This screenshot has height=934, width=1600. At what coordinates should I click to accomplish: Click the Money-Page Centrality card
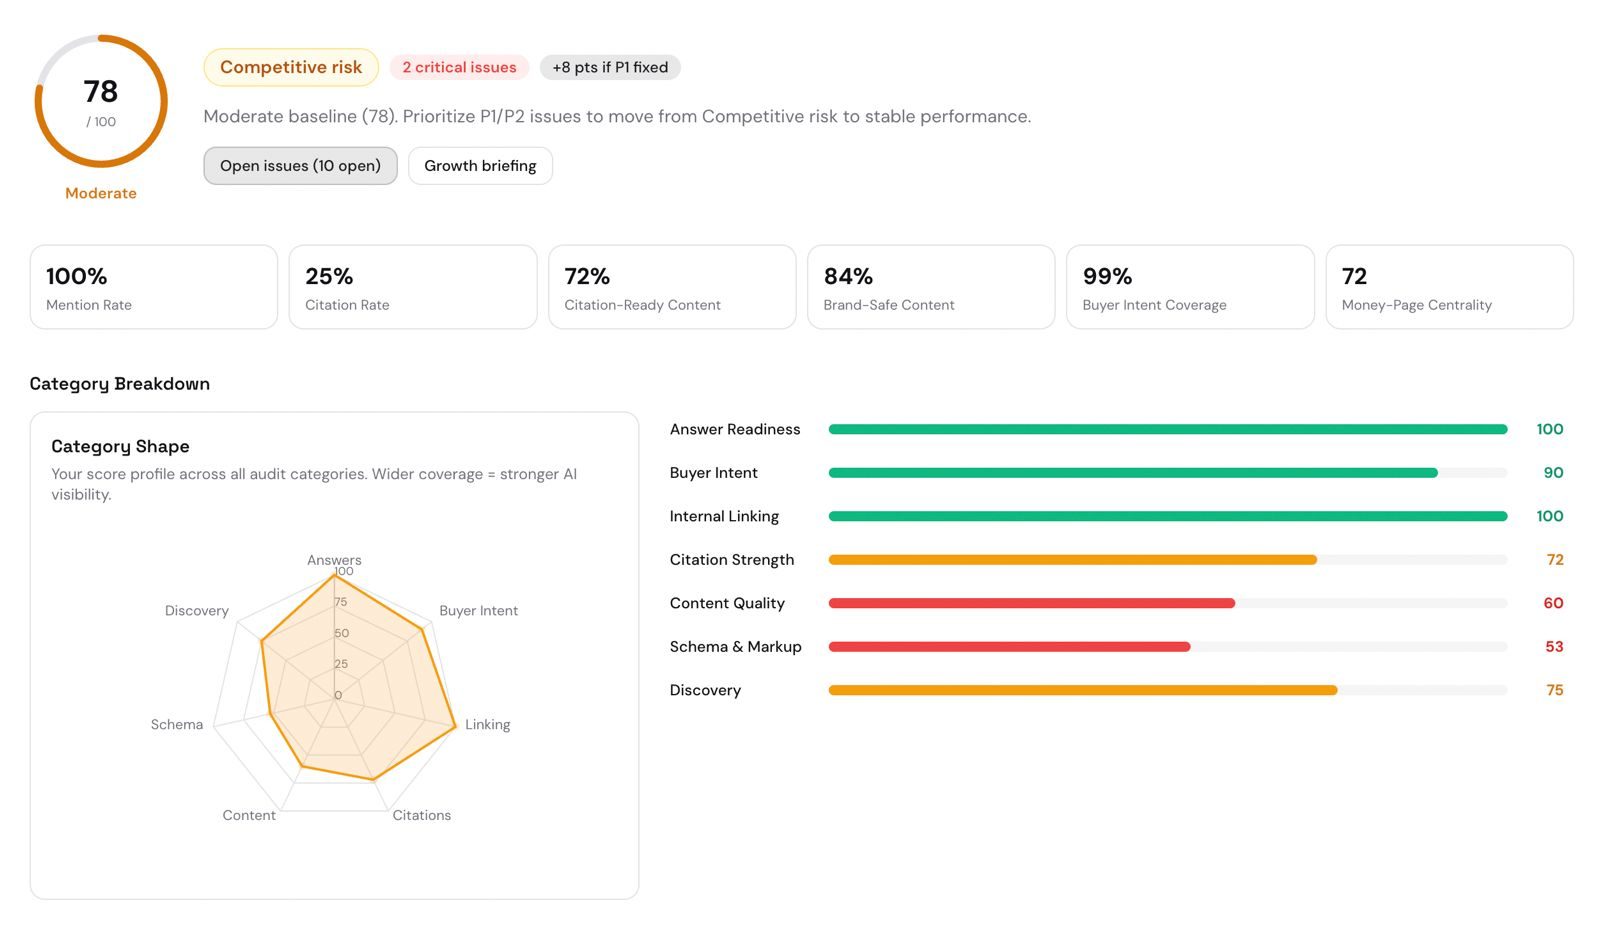[x=1449, y=287]
